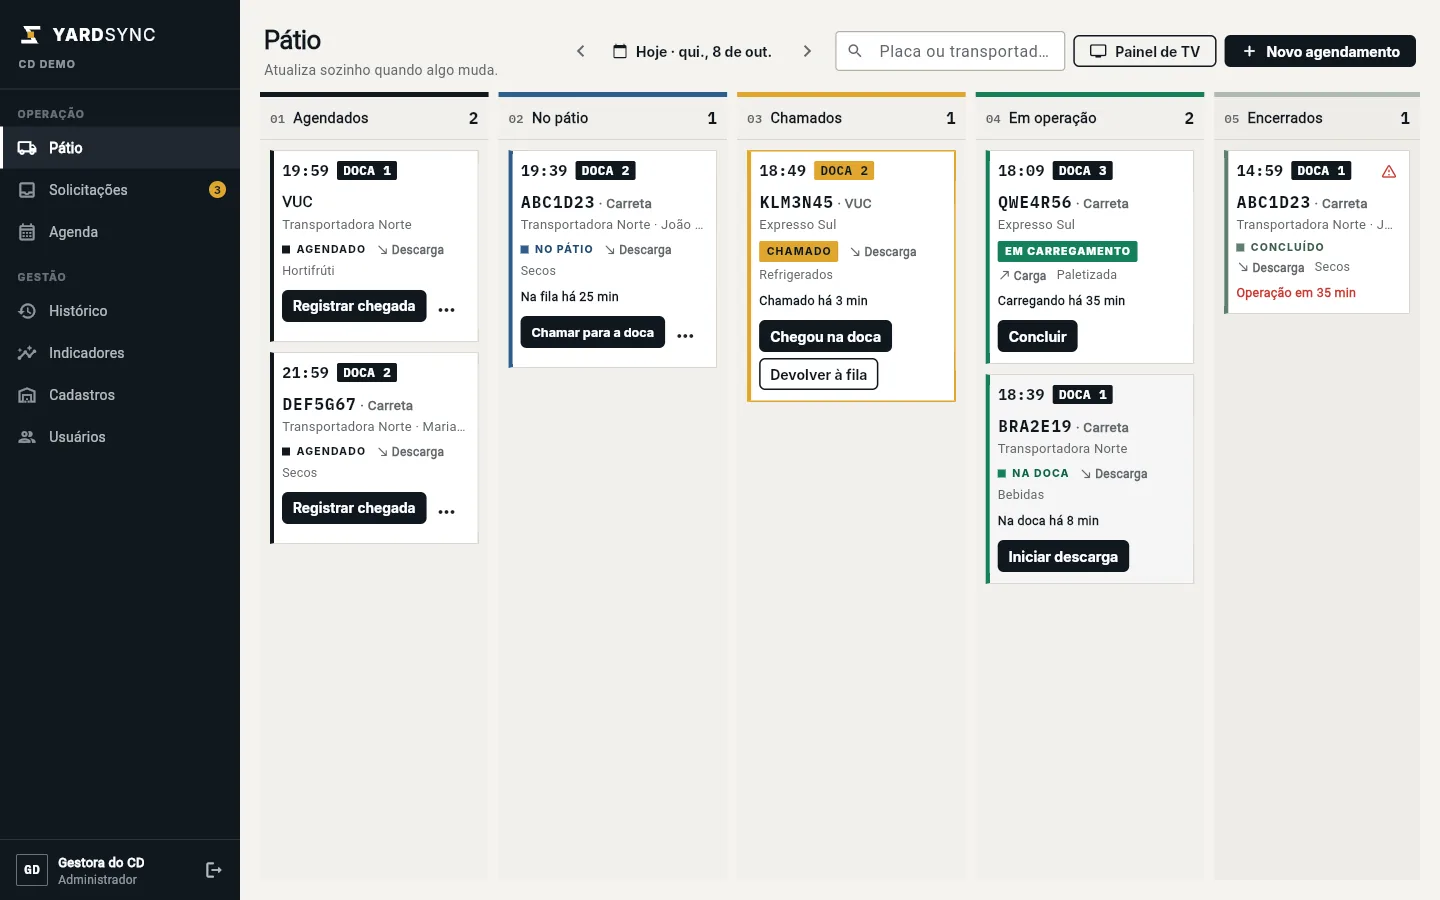Click Concluir on QWE4R56 card
The width and height of the screenshot is (1440, 900).
click(x=1037, y=336)
